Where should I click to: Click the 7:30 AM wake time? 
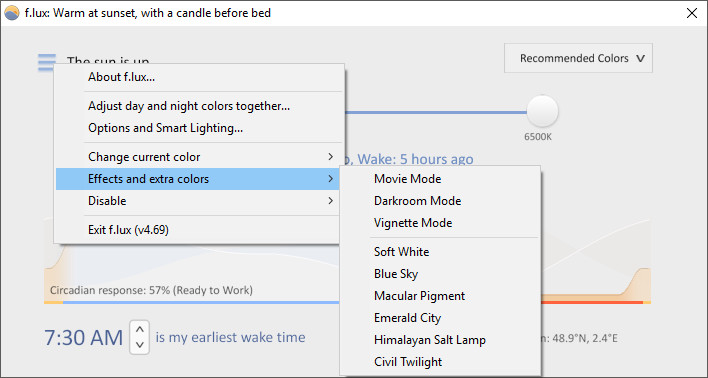(x=84, y=337)
